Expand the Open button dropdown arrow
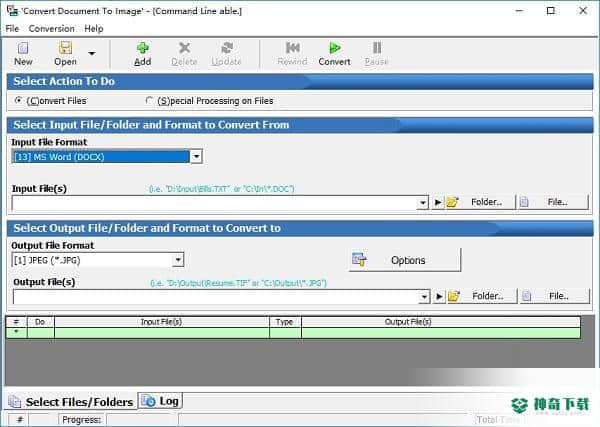This screenshot has height=427, width=600. coord(92,54)
